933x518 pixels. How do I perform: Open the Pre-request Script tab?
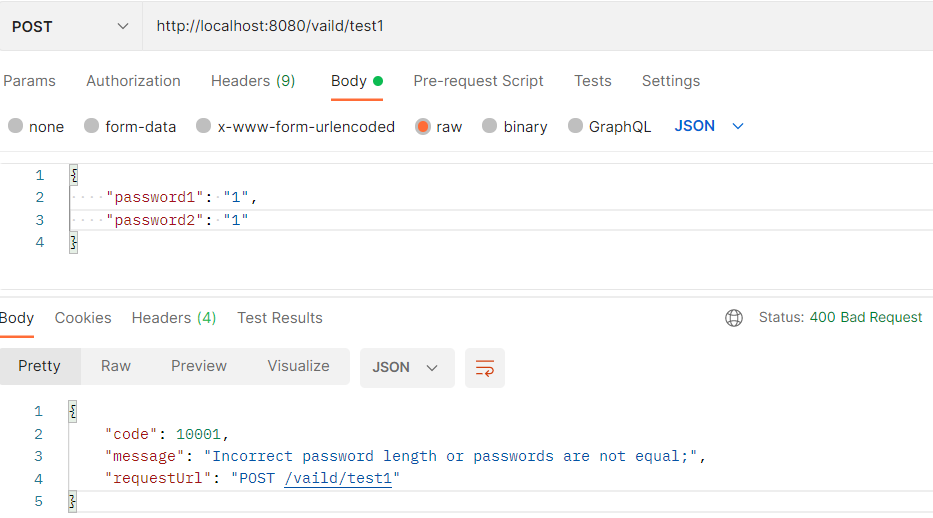(478, 81)
